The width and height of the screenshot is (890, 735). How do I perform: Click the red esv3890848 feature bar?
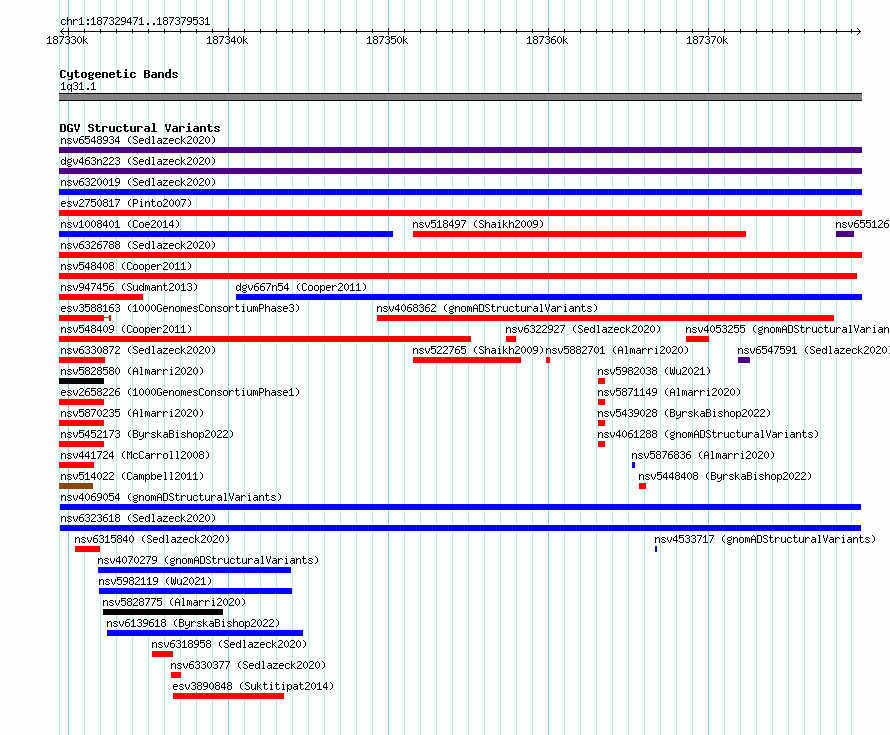point(228,696)
